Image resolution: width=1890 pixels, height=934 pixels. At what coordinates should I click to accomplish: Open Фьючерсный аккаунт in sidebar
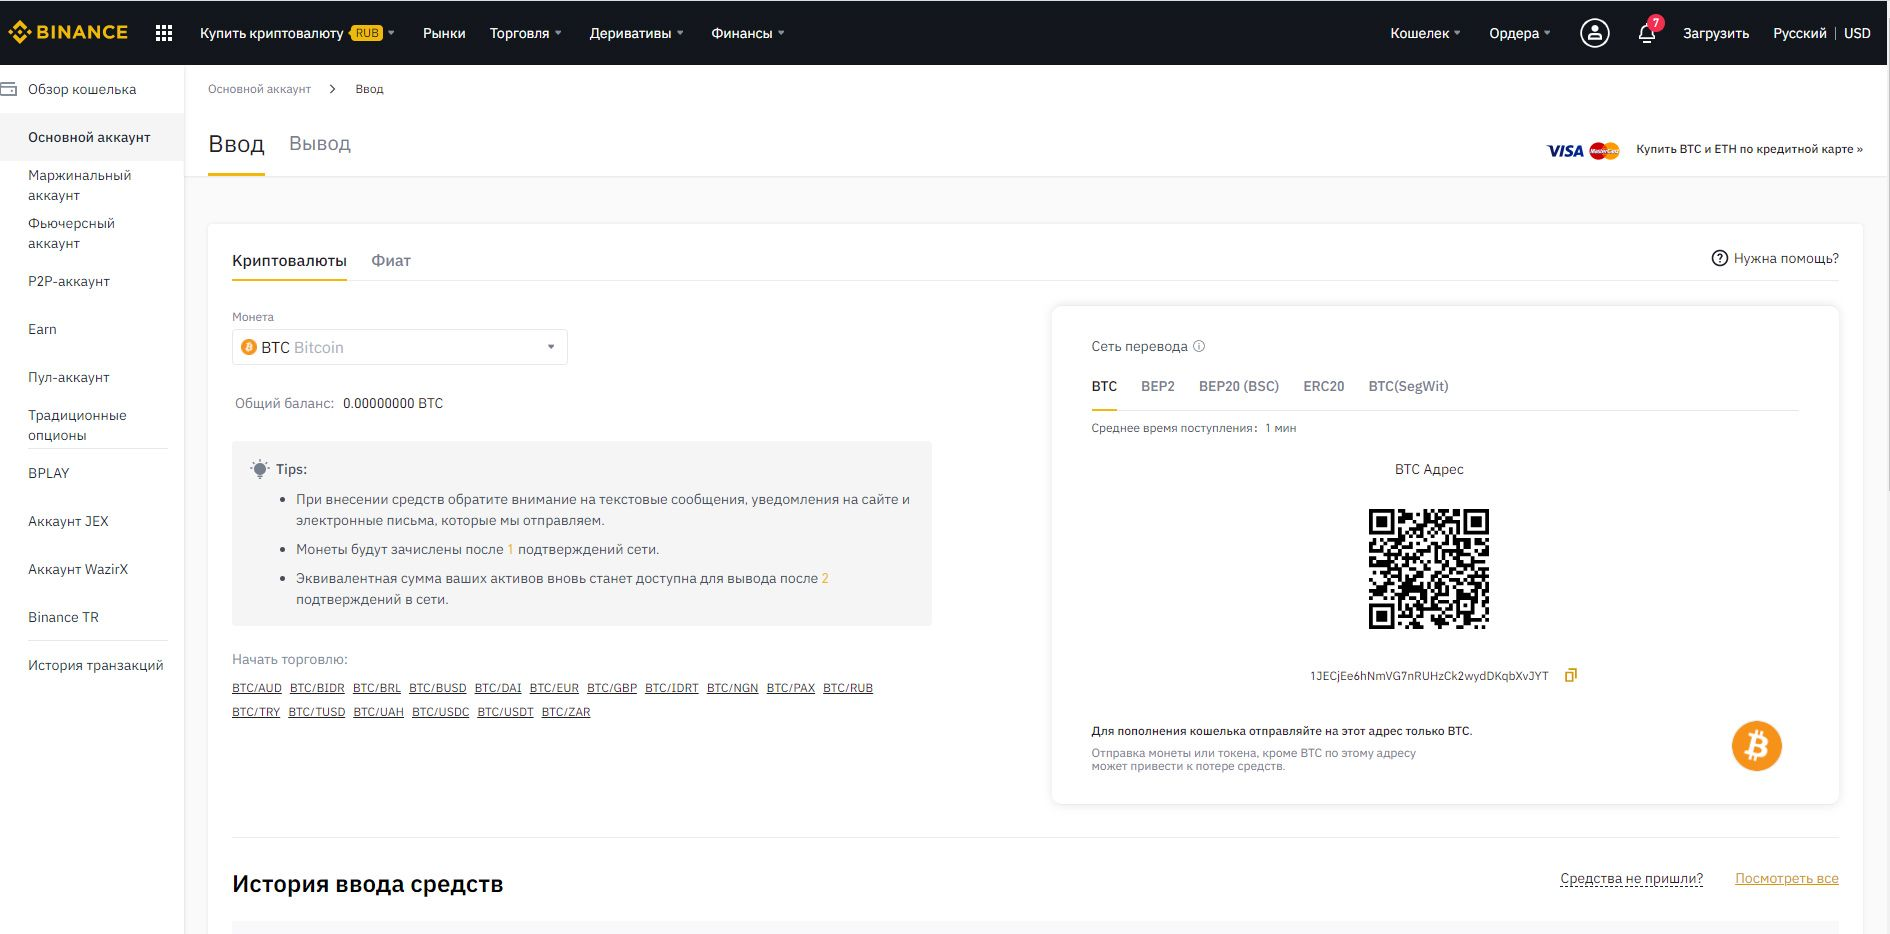72,233
